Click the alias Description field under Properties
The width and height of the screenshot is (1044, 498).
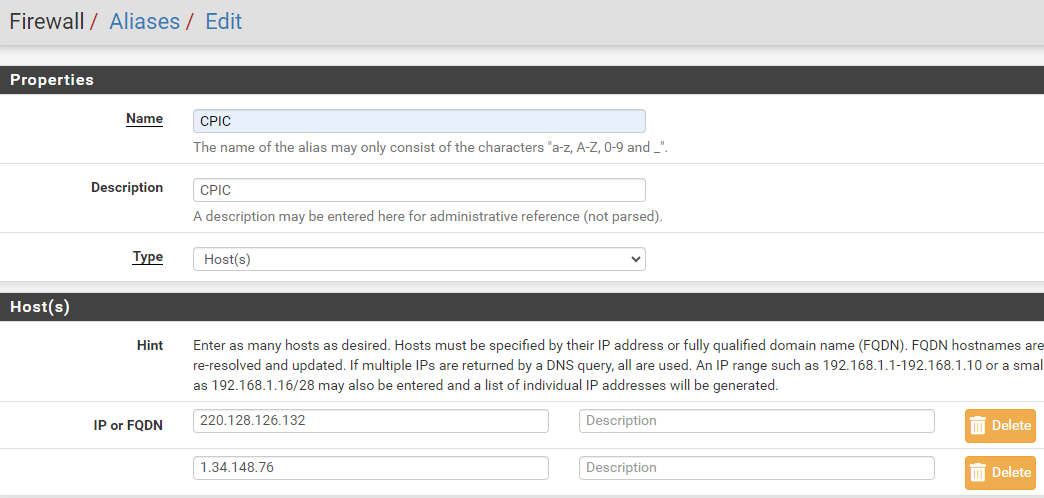tap(419, 190)
